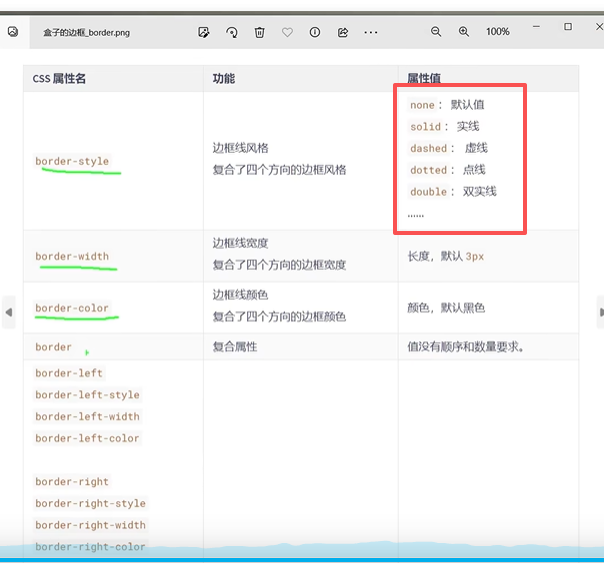604x563 pixels.
Task: Show file info with info icon
Action: point(315,32)
